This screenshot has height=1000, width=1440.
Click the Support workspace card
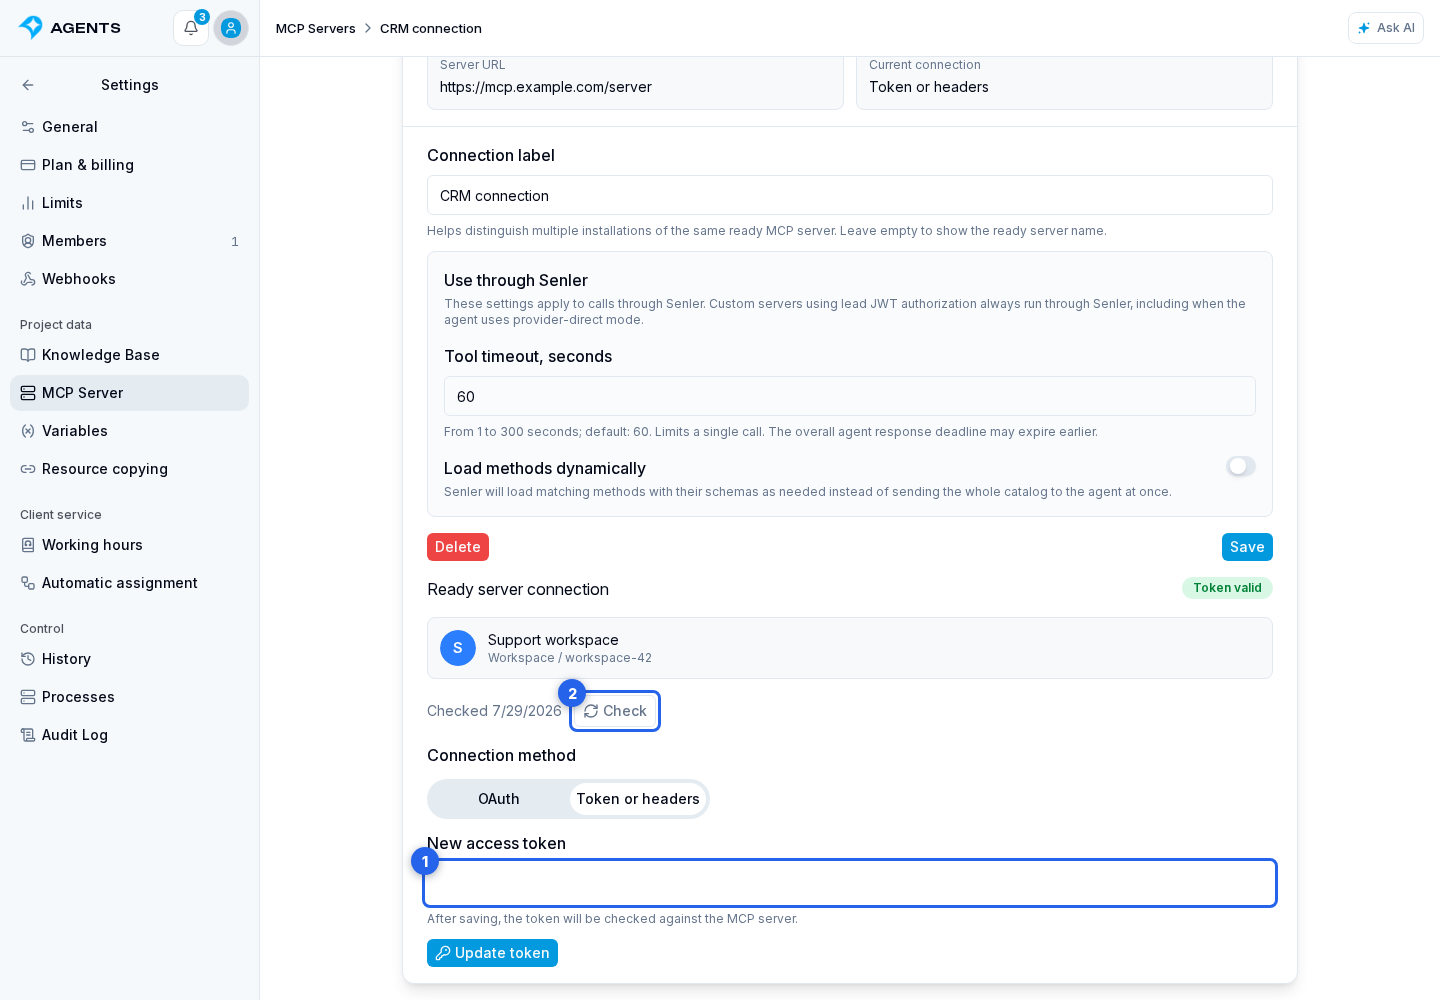click(850, 648)
